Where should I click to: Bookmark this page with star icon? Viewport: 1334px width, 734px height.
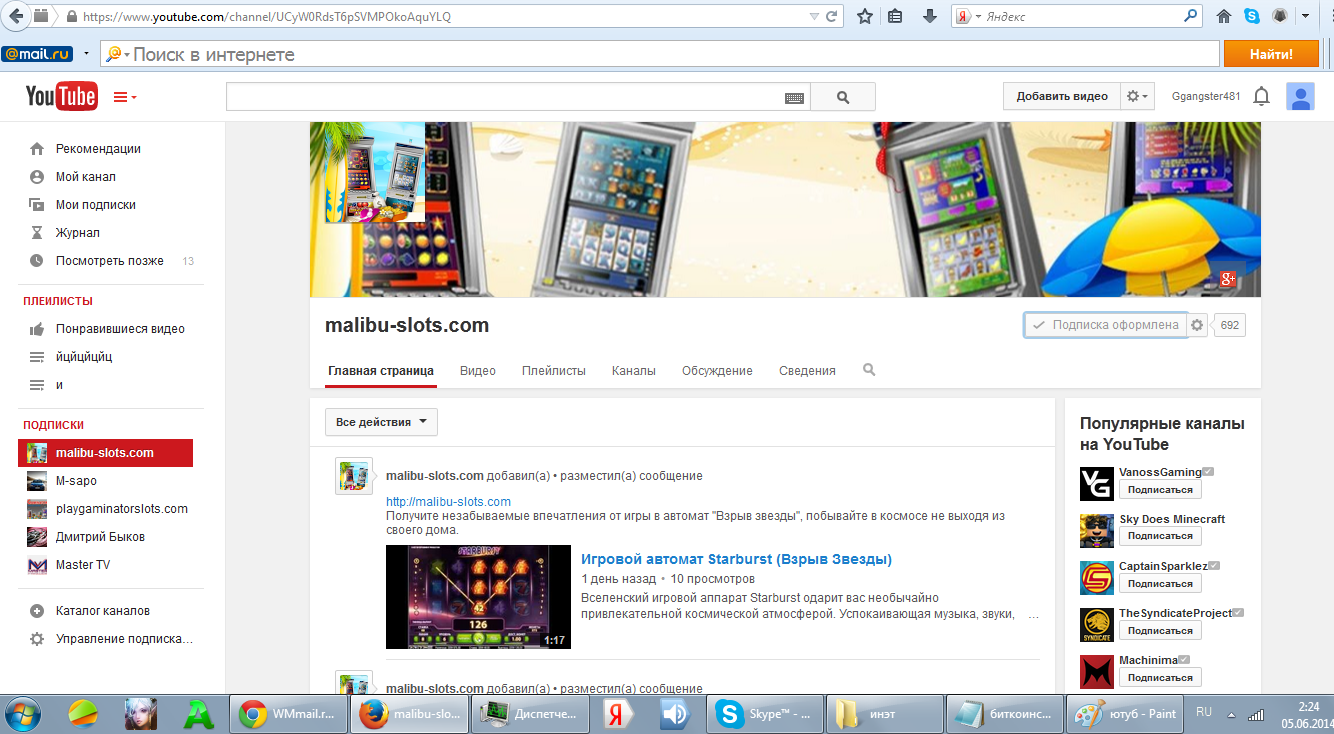click(865, 16)
